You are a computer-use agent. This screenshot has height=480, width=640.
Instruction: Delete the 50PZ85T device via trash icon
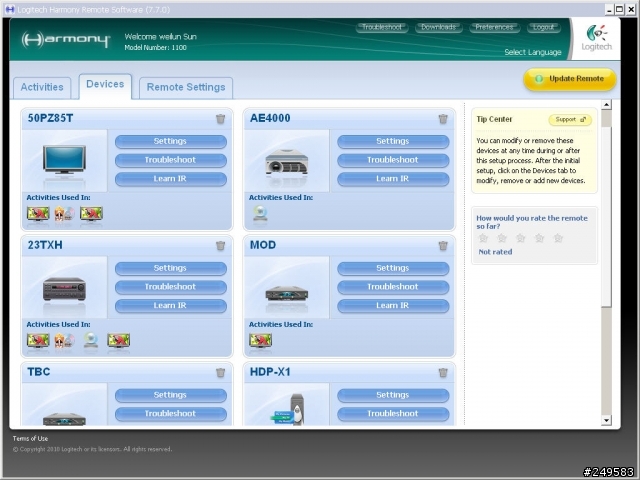click(220, 119)
